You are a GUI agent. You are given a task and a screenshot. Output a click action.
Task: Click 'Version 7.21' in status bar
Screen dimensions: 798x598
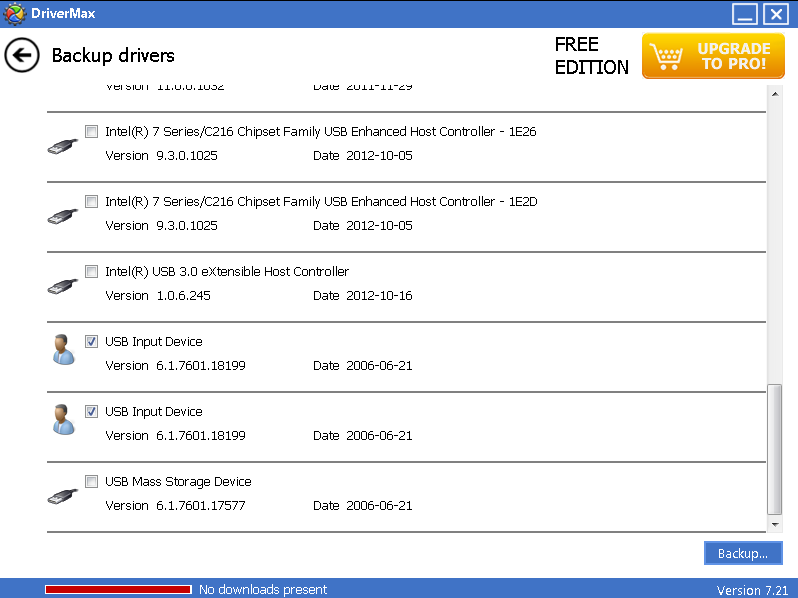pos(752,590)
